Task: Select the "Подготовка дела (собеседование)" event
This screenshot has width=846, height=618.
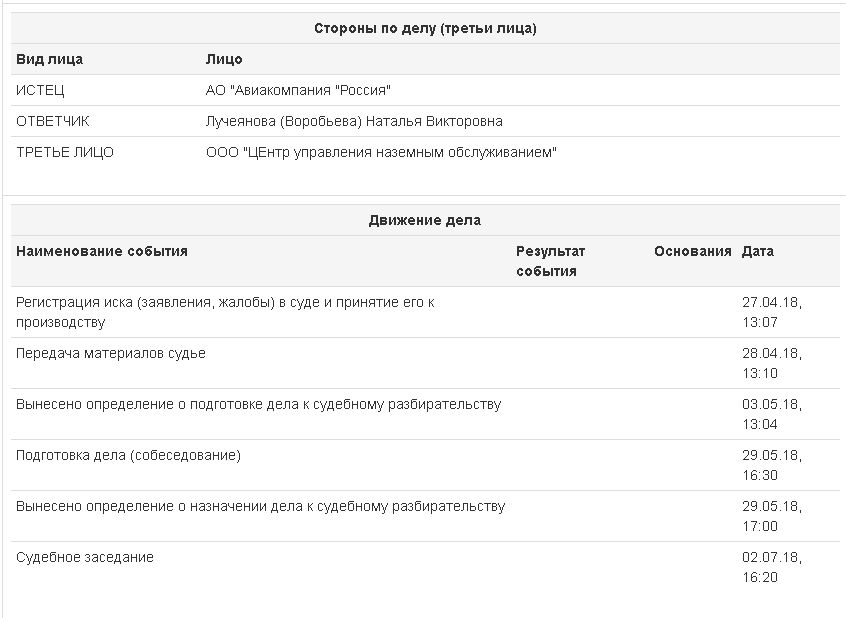Action: click(x=129, y=455)
